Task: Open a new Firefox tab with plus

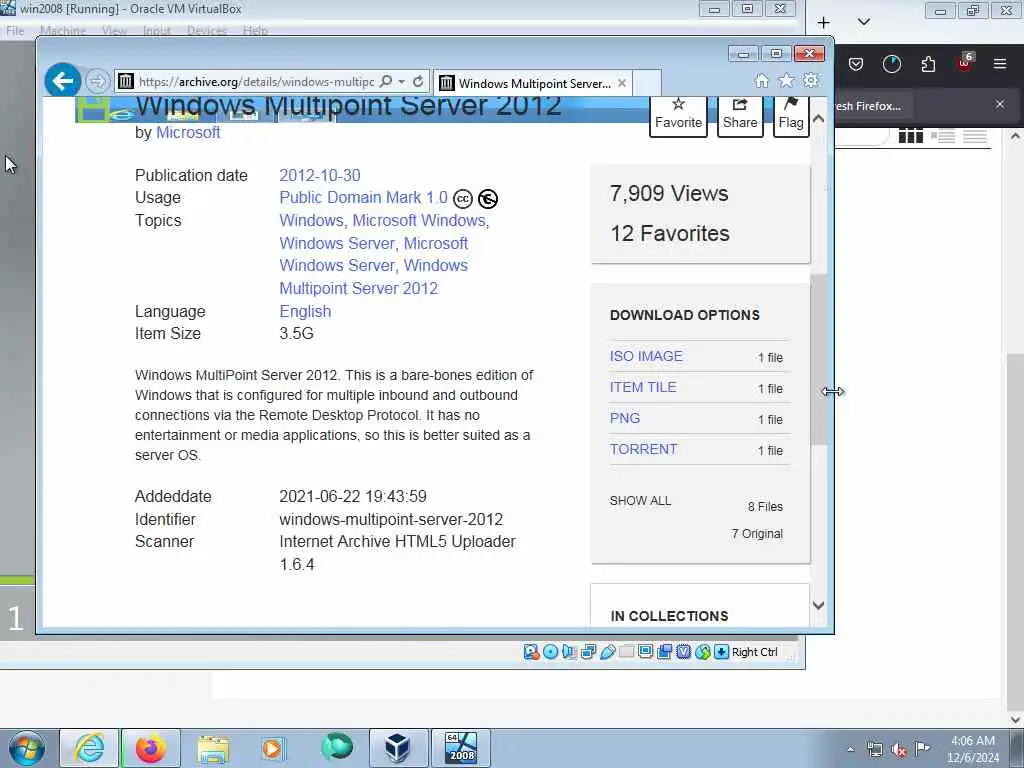Action: click(x=824, y=23)
